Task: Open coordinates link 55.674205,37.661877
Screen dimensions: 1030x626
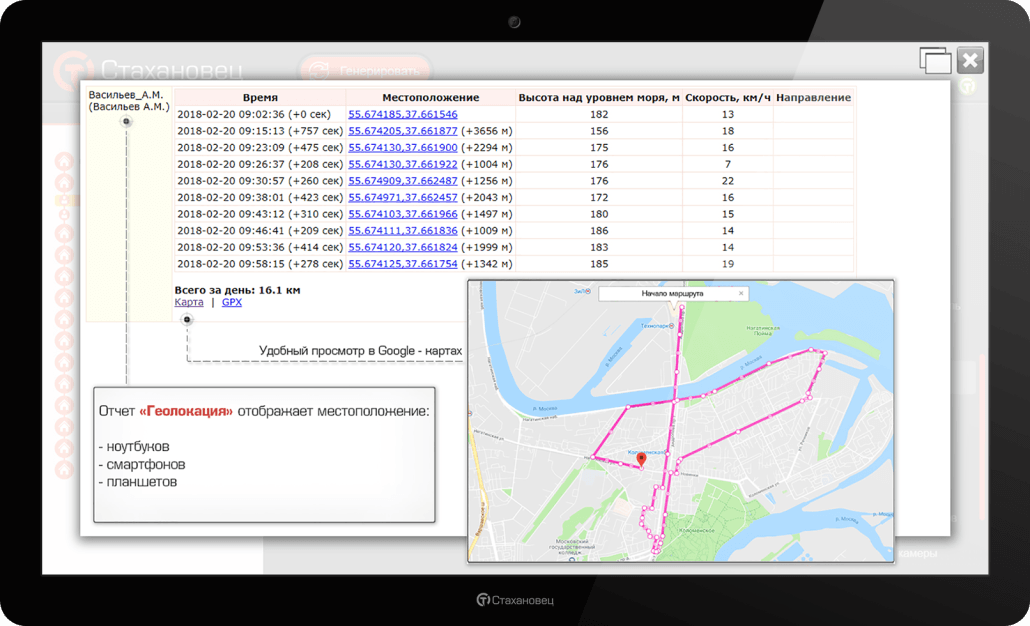Action: point(403,131)
